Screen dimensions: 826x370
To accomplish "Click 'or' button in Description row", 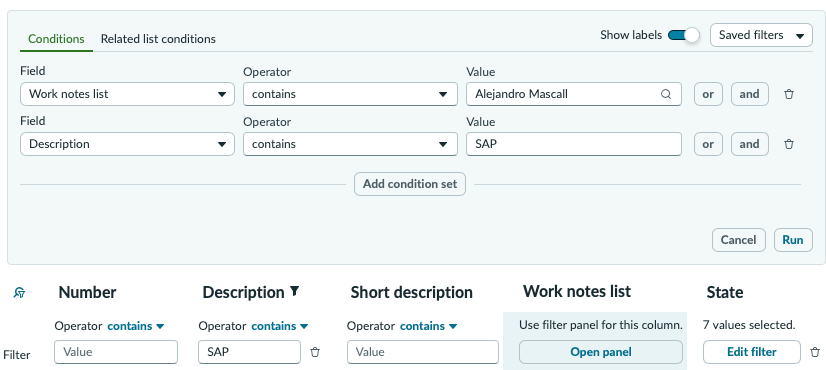I will [708, 144].
